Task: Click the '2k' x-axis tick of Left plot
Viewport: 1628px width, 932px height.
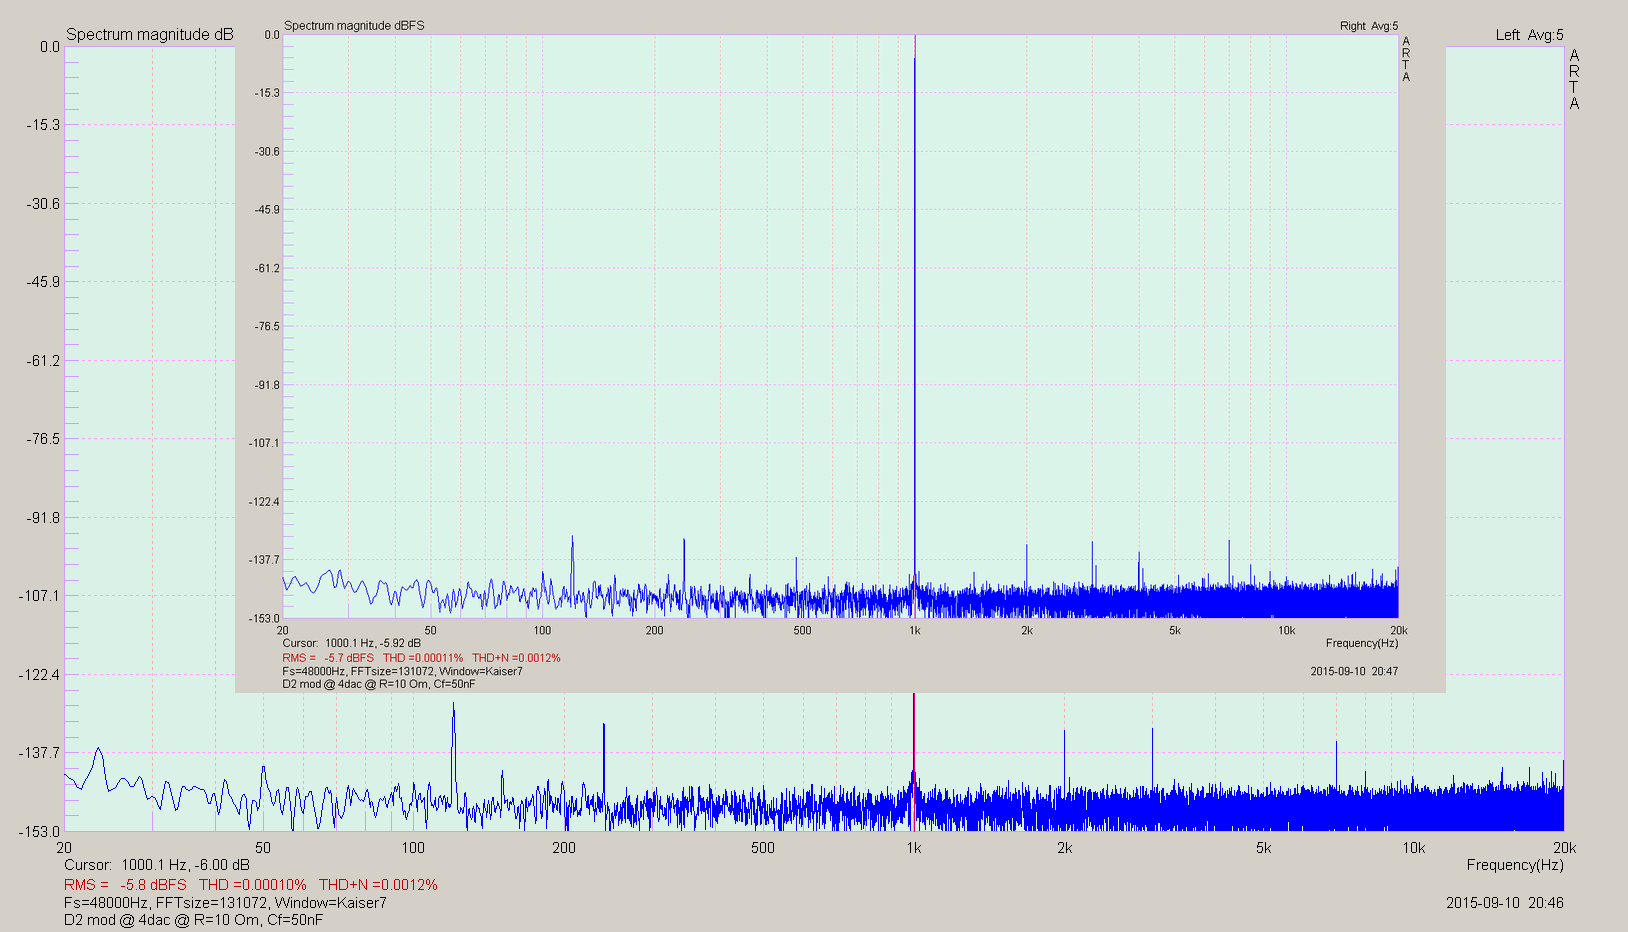Action: 1064,848
